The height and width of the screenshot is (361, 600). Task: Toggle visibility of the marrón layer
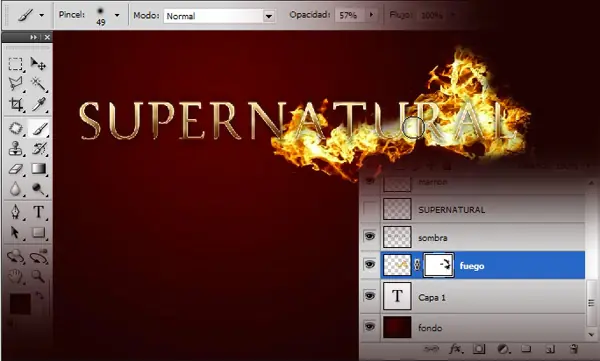[x=370, y=181]
